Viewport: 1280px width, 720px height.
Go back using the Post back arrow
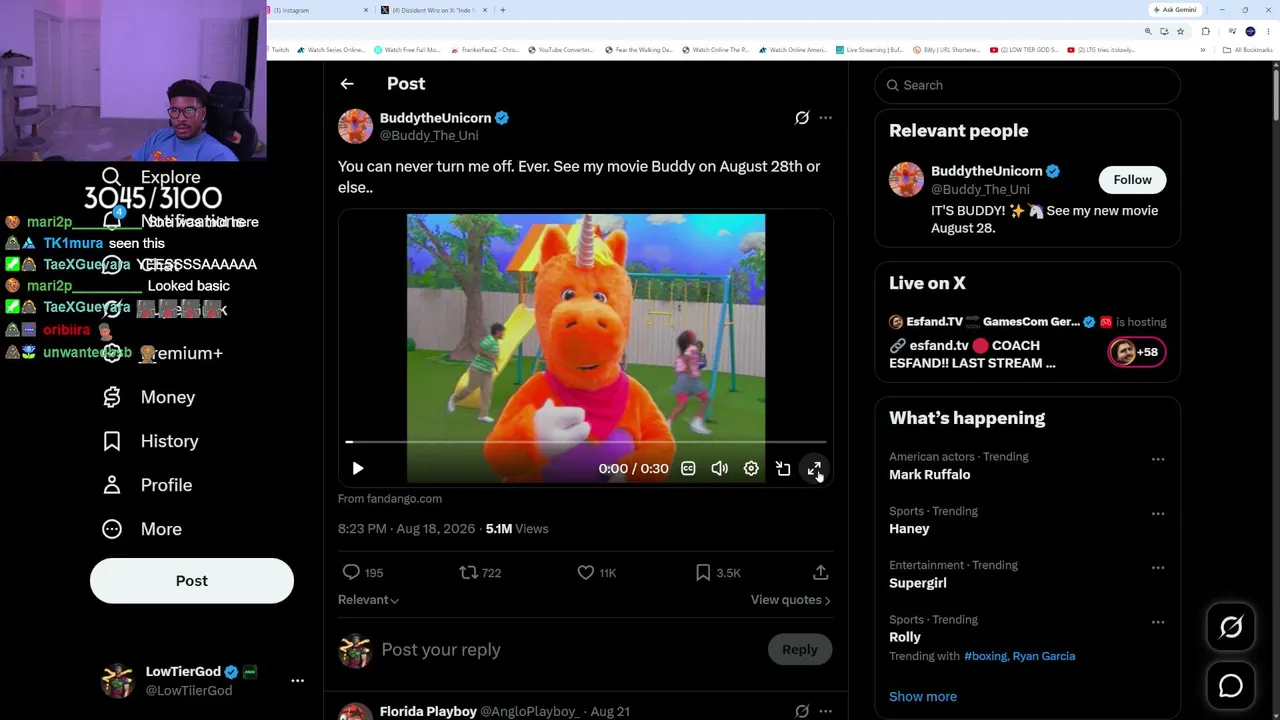(347, 84)
